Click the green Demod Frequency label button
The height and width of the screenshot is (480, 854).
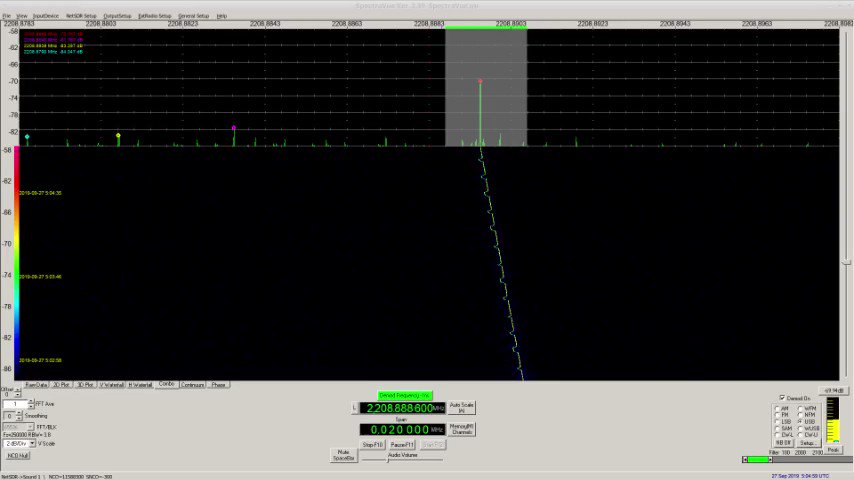(405, 396)
